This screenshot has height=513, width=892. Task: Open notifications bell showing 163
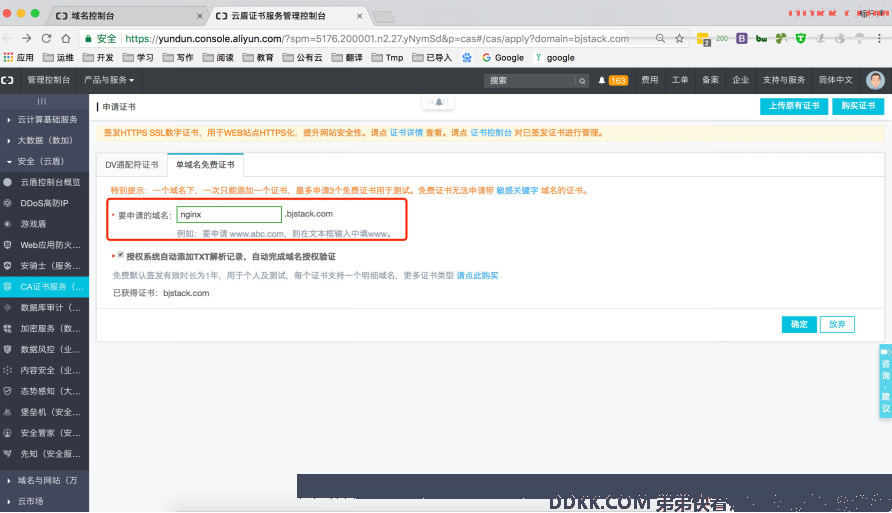[x=612, y=80]
